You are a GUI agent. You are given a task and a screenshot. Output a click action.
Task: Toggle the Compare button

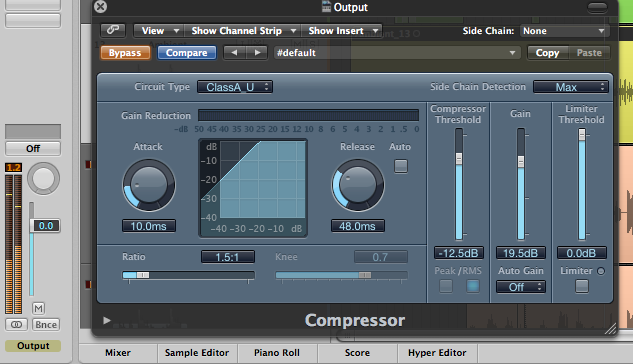(187, 53)
